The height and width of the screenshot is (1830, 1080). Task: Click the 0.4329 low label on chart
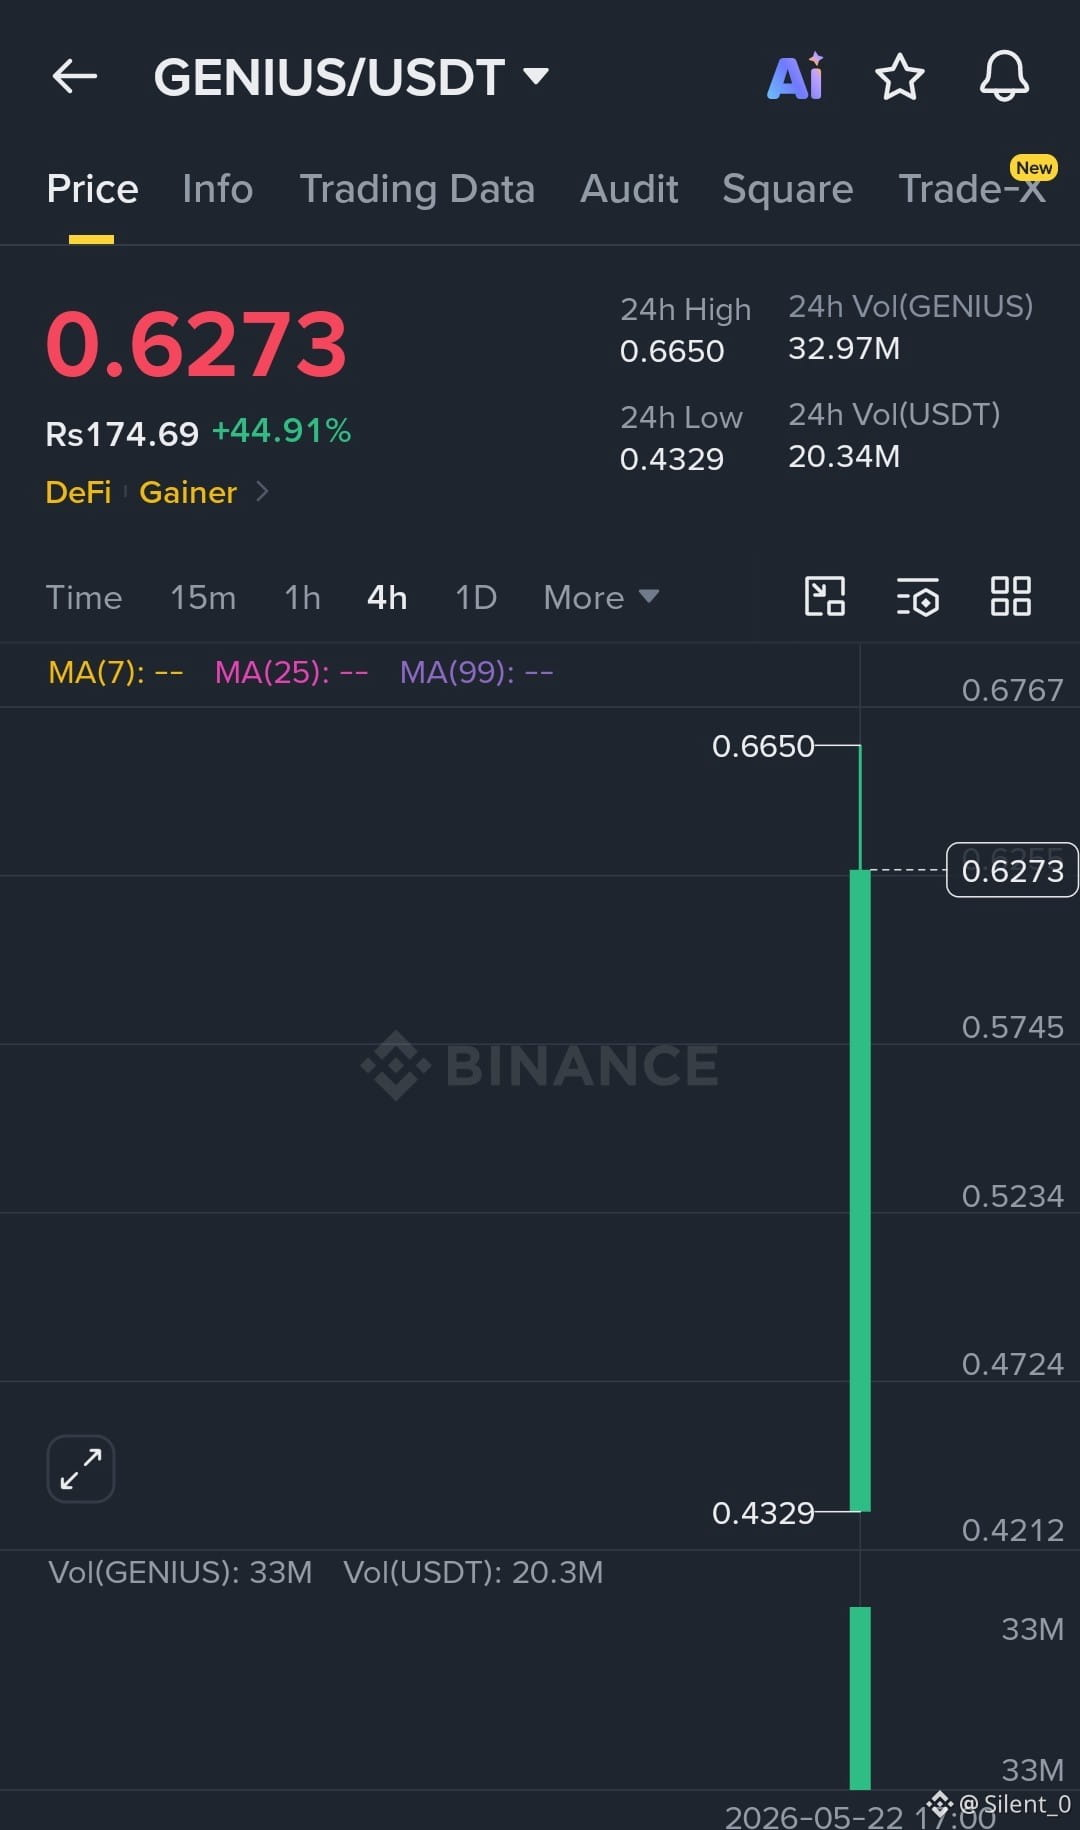[x=763, y=1513]
